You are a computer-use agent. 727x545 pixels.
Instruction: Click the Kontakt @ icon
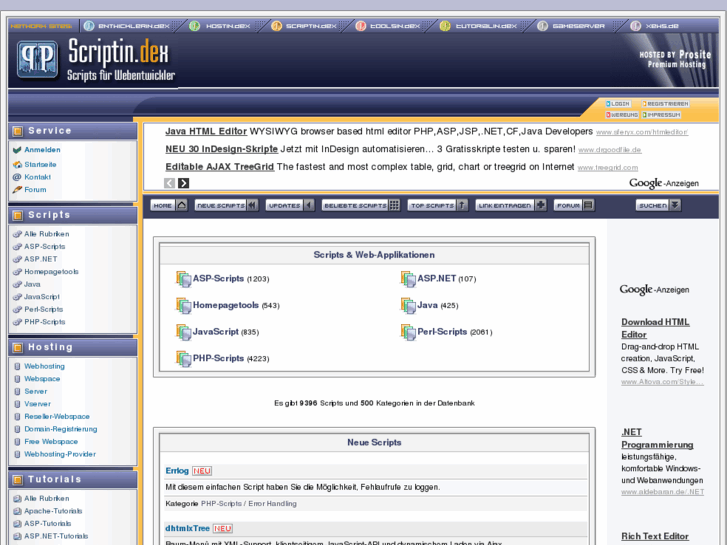click(17, 177)
